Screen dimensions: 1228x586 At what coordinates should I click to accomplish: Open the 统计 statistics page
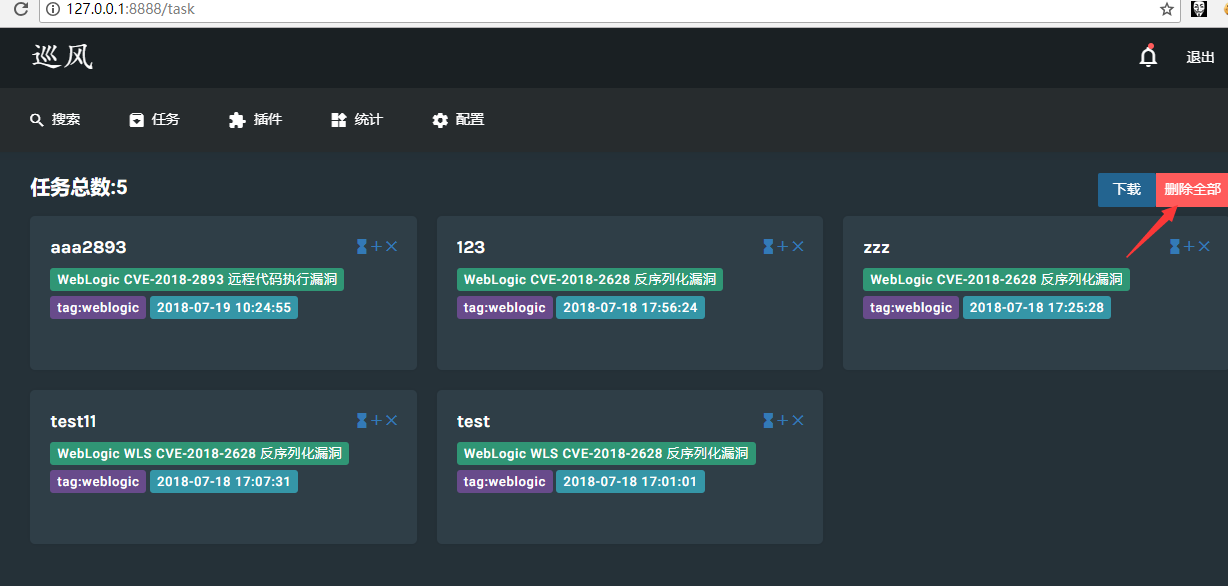(x=357, y=119)
